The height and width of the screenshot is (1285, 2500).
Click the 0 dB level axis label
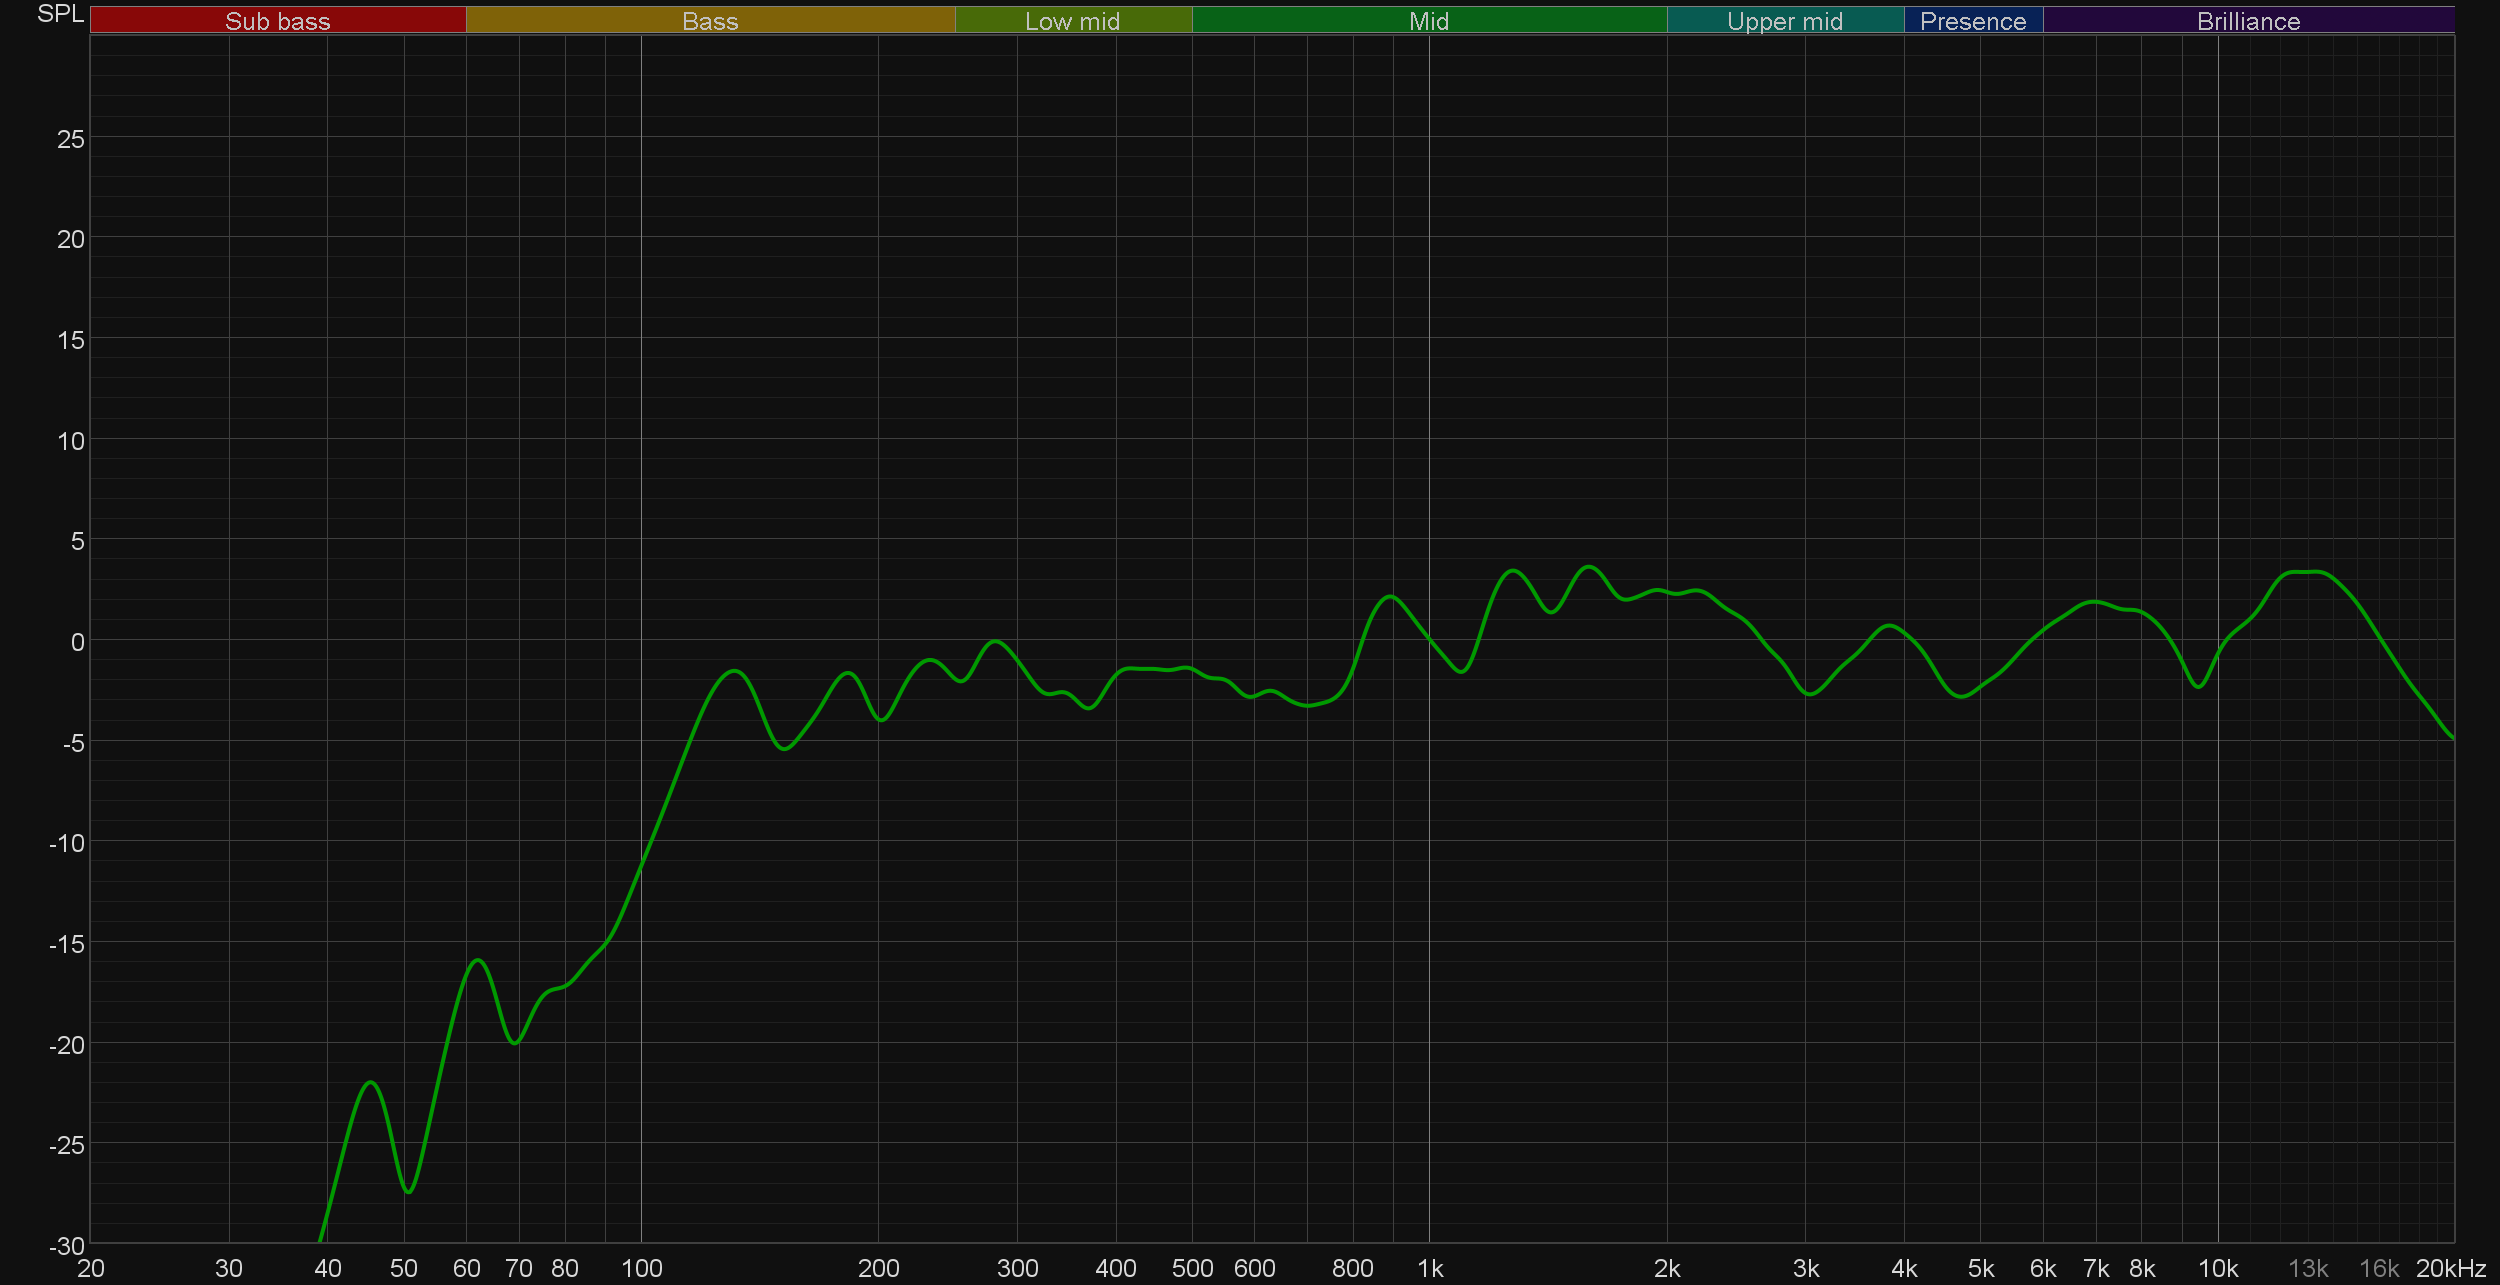point(77,642)
